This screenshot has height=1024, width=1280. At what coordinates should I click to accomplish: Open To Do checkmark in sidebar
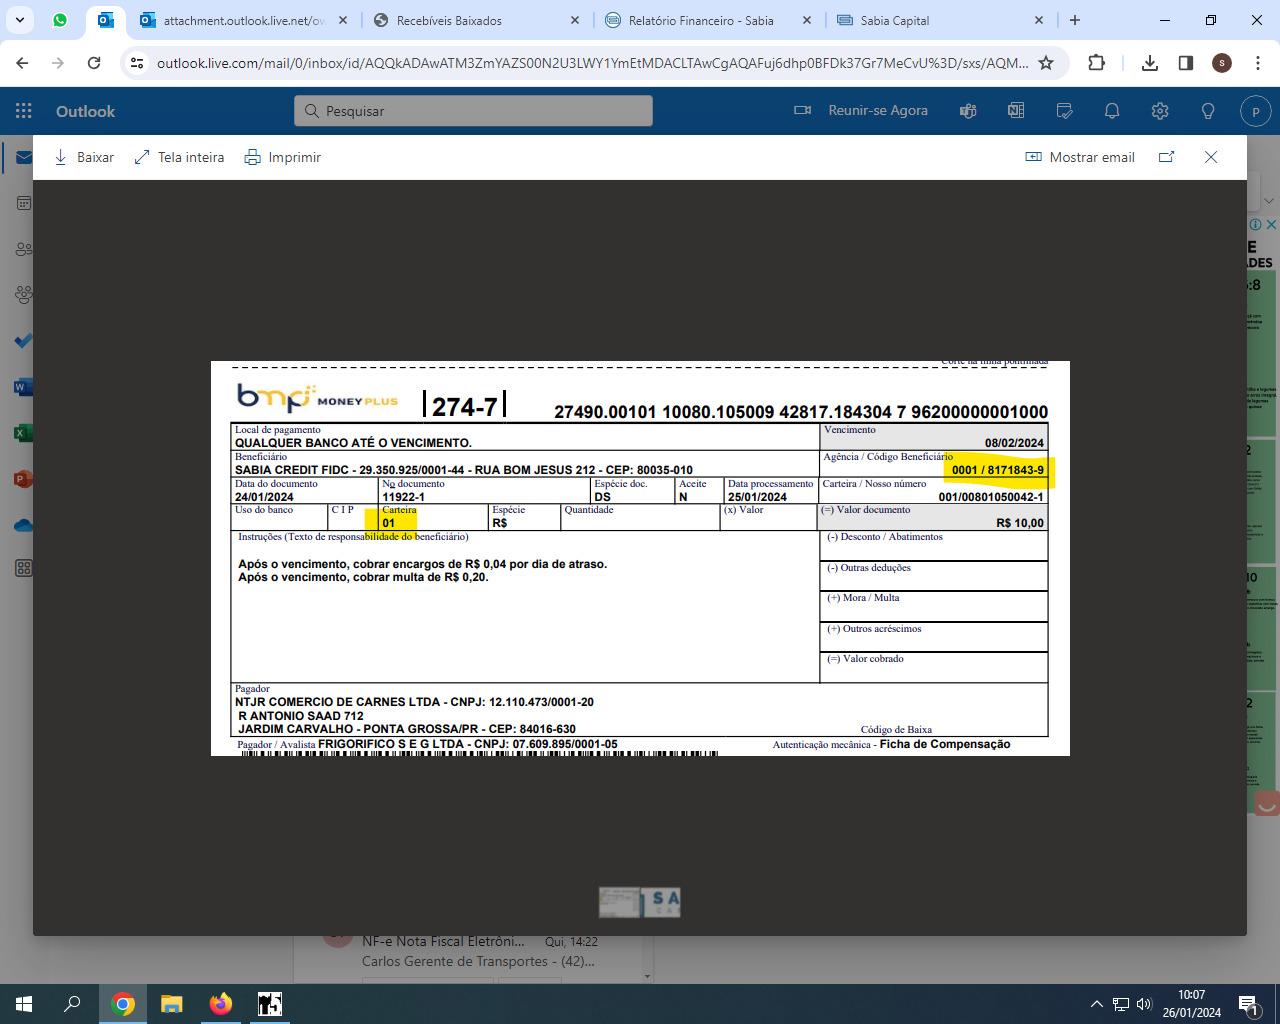[24, 341]
